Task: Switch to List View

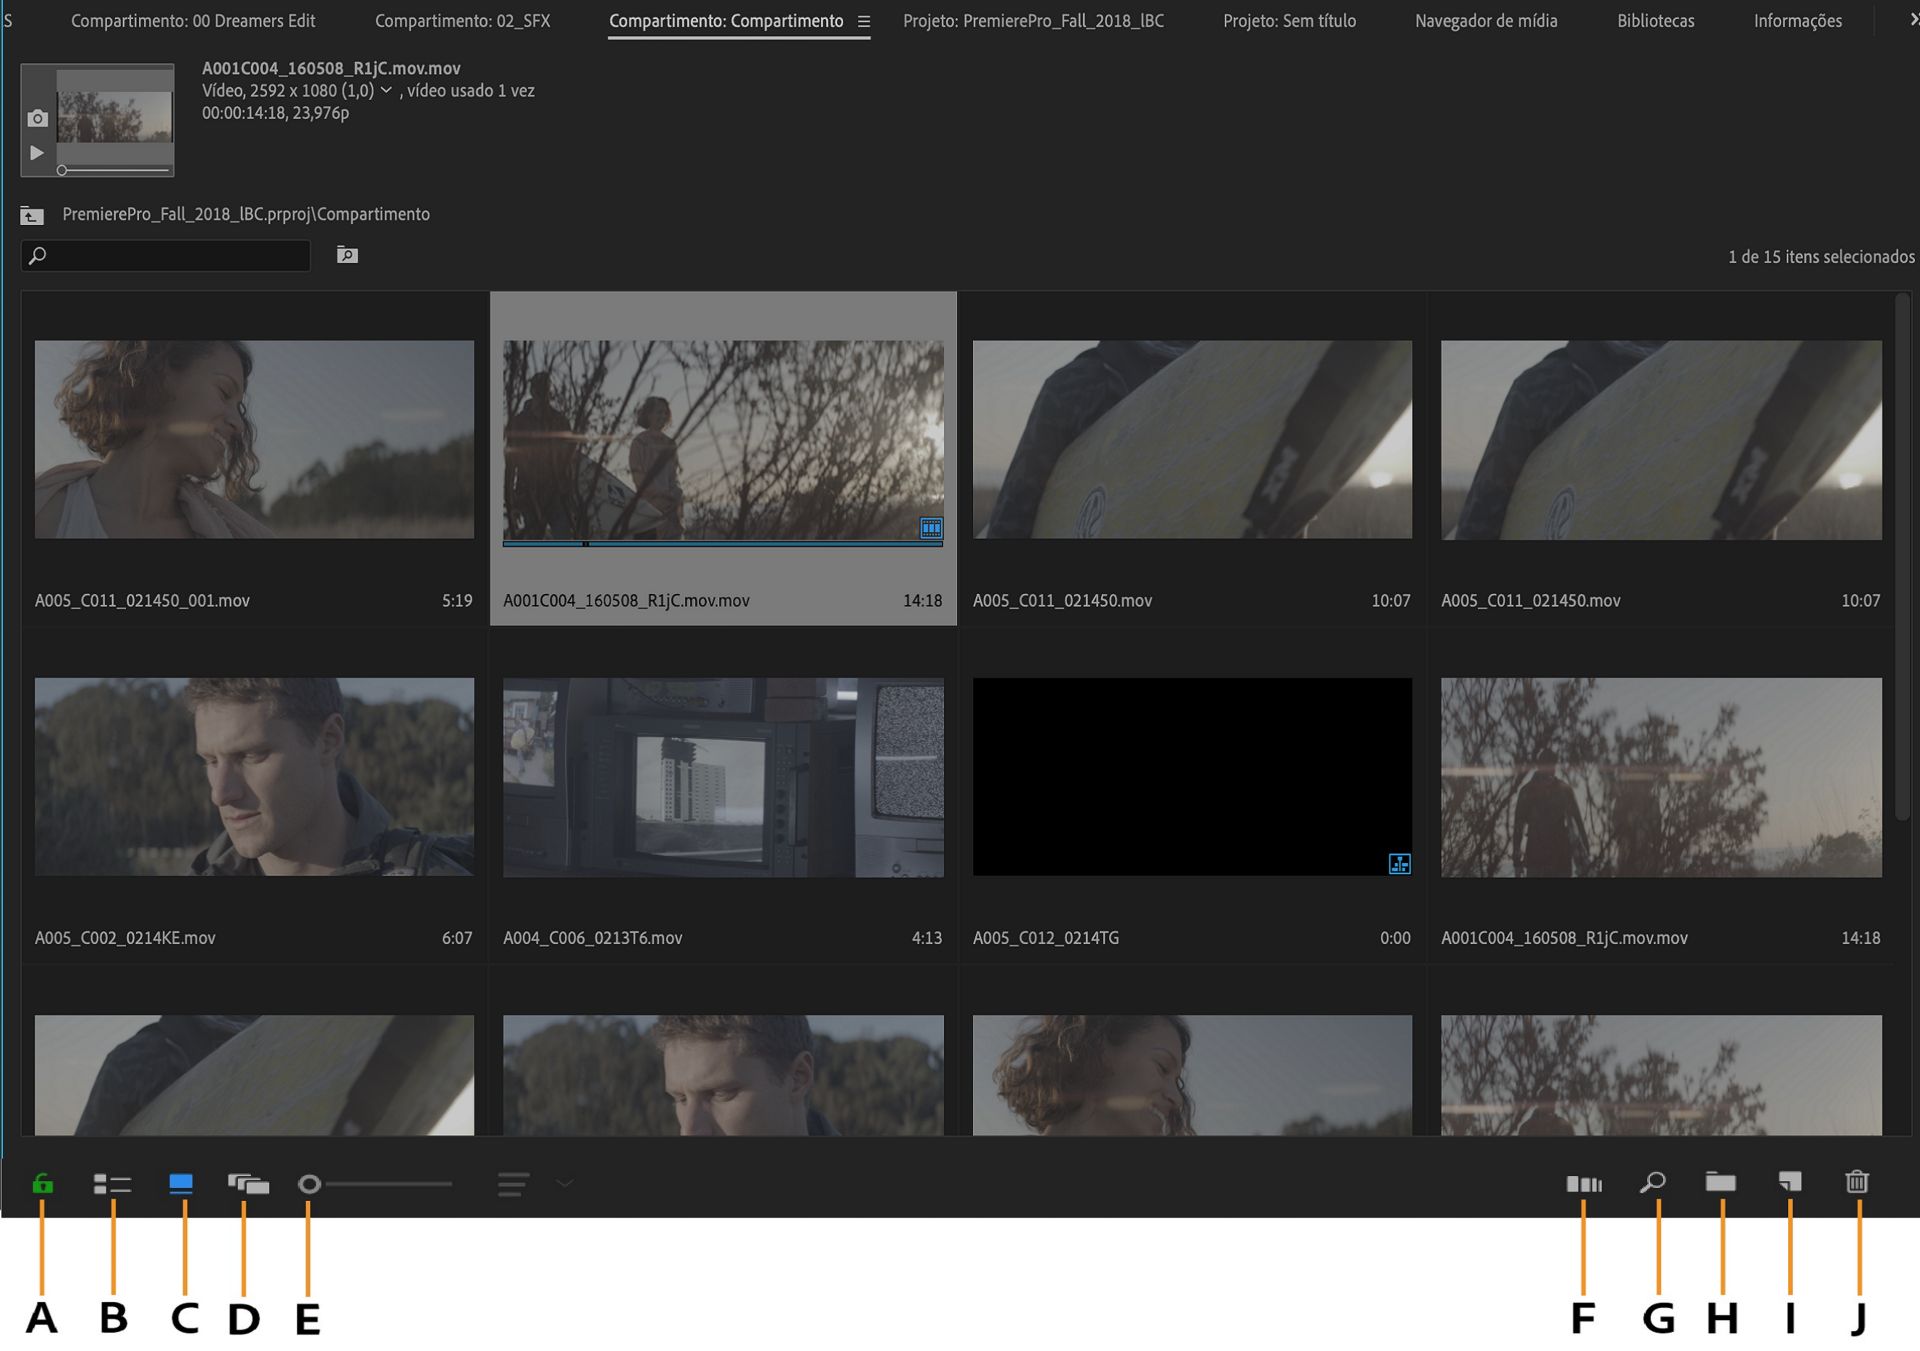Action: pos(112,1184)
